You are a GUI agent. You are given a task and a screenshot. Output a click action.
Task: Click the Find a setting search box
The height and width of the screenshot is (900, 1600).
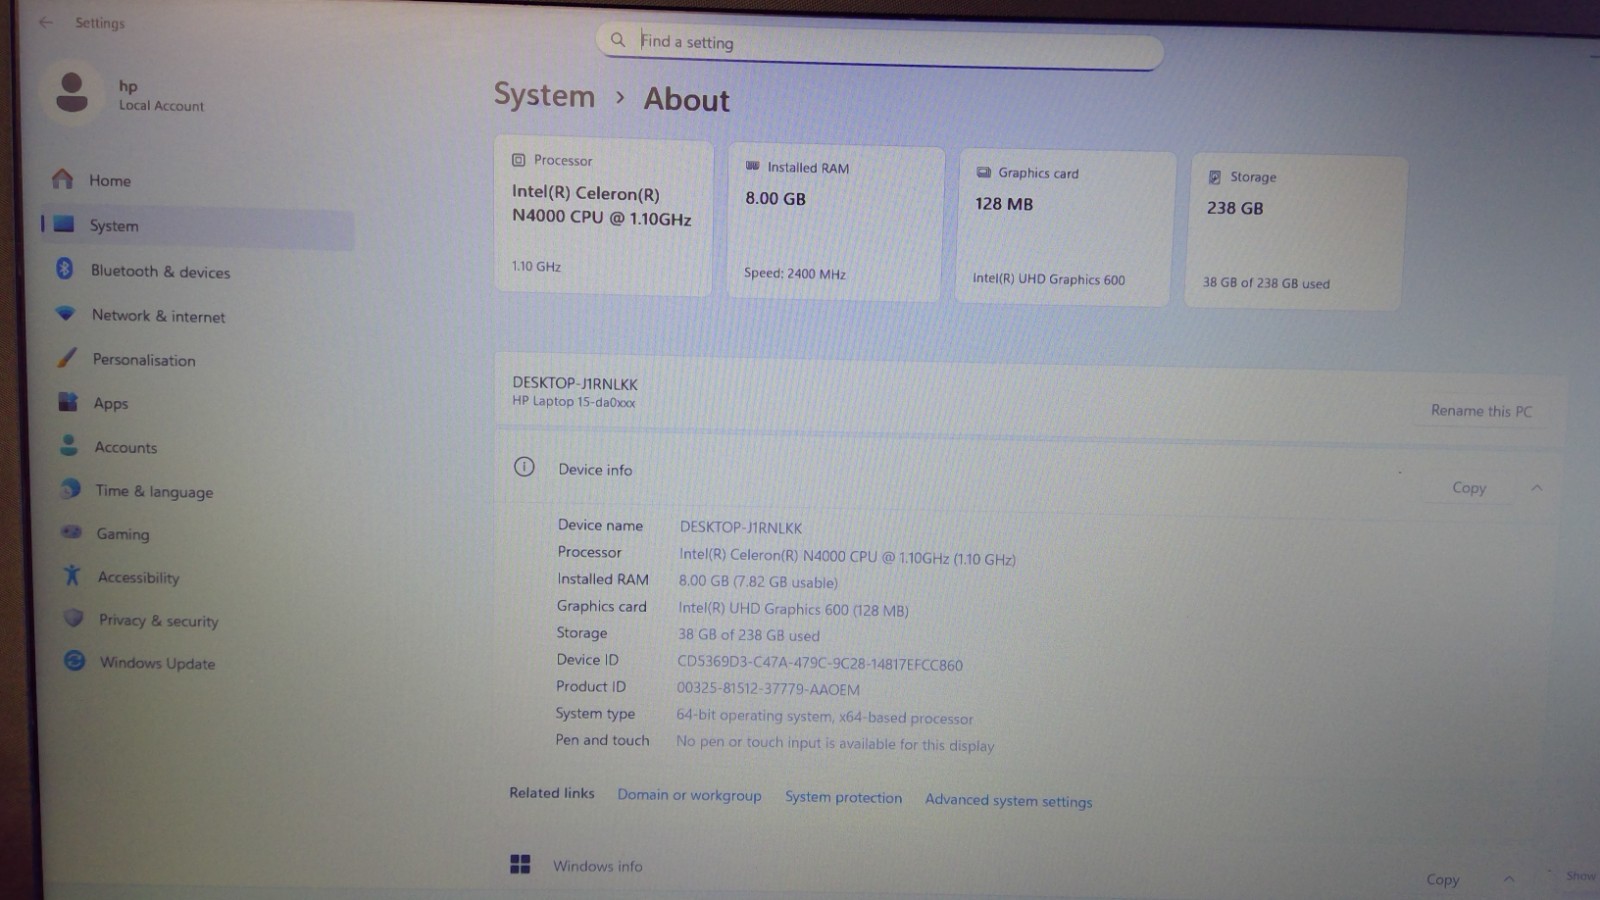point(880,46)
